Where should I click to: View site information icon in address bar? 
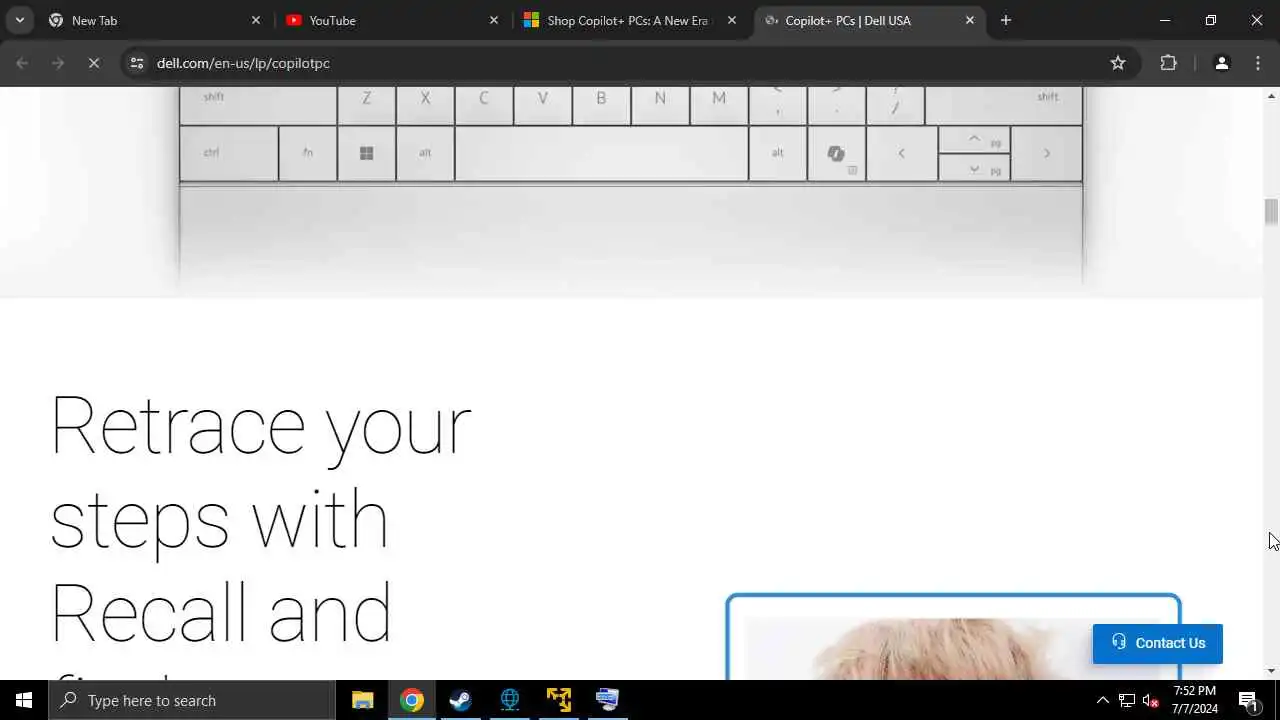pyautogui.click(x=137, y=63)
